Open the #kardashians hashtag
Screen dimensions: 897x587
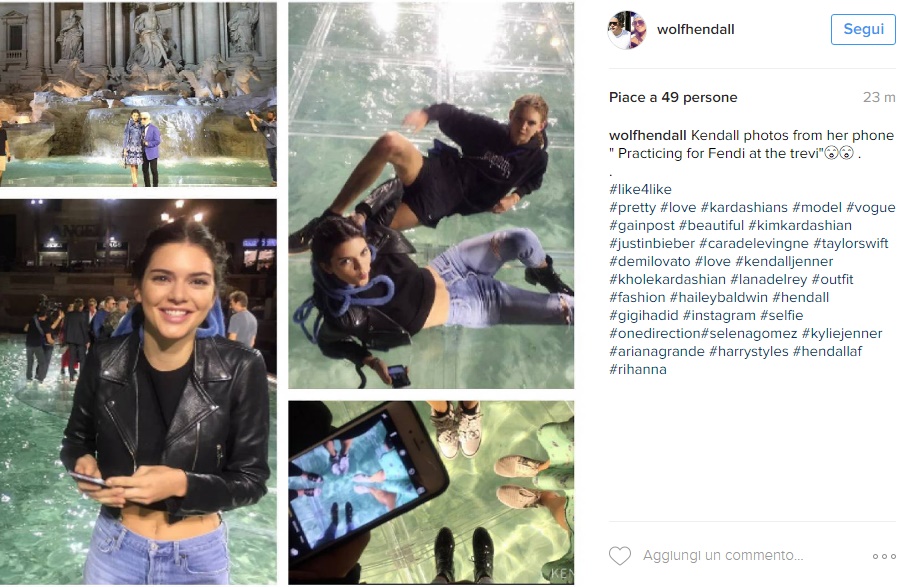click(744, 207)
